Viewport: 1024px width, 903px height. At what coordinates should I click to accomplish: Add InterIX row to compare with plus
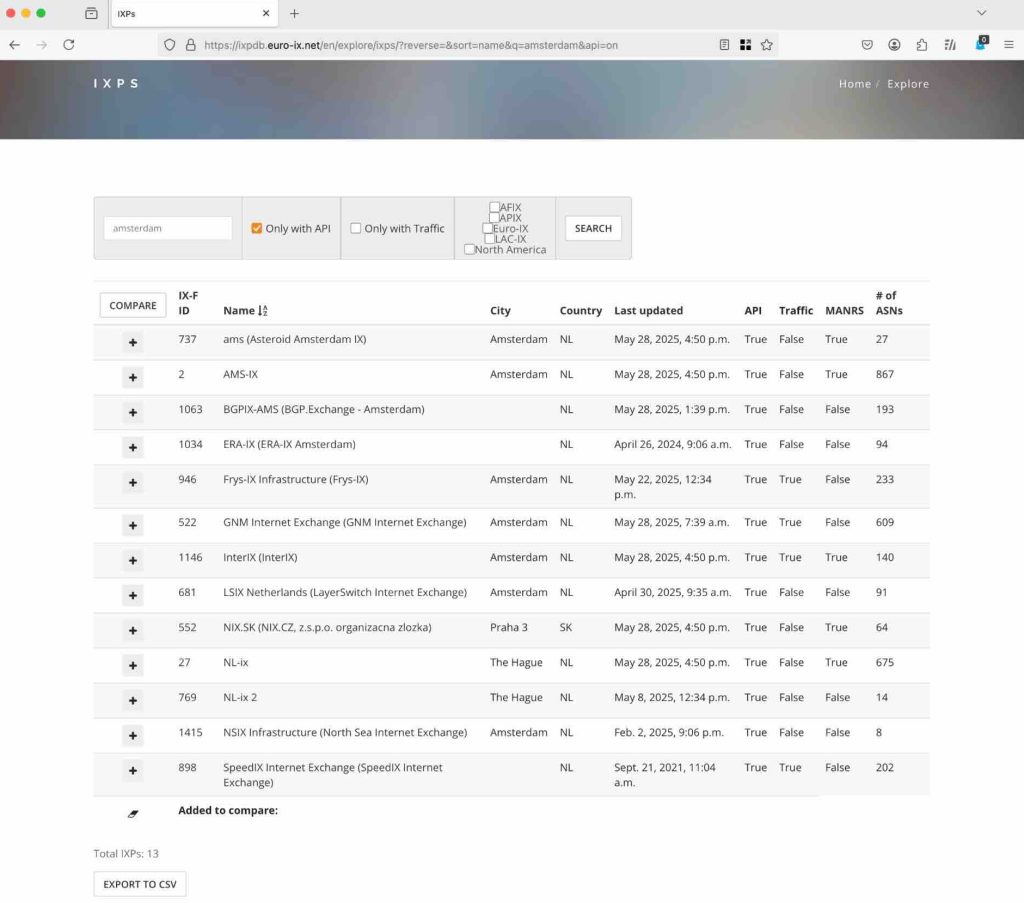[x=133, y=561]
